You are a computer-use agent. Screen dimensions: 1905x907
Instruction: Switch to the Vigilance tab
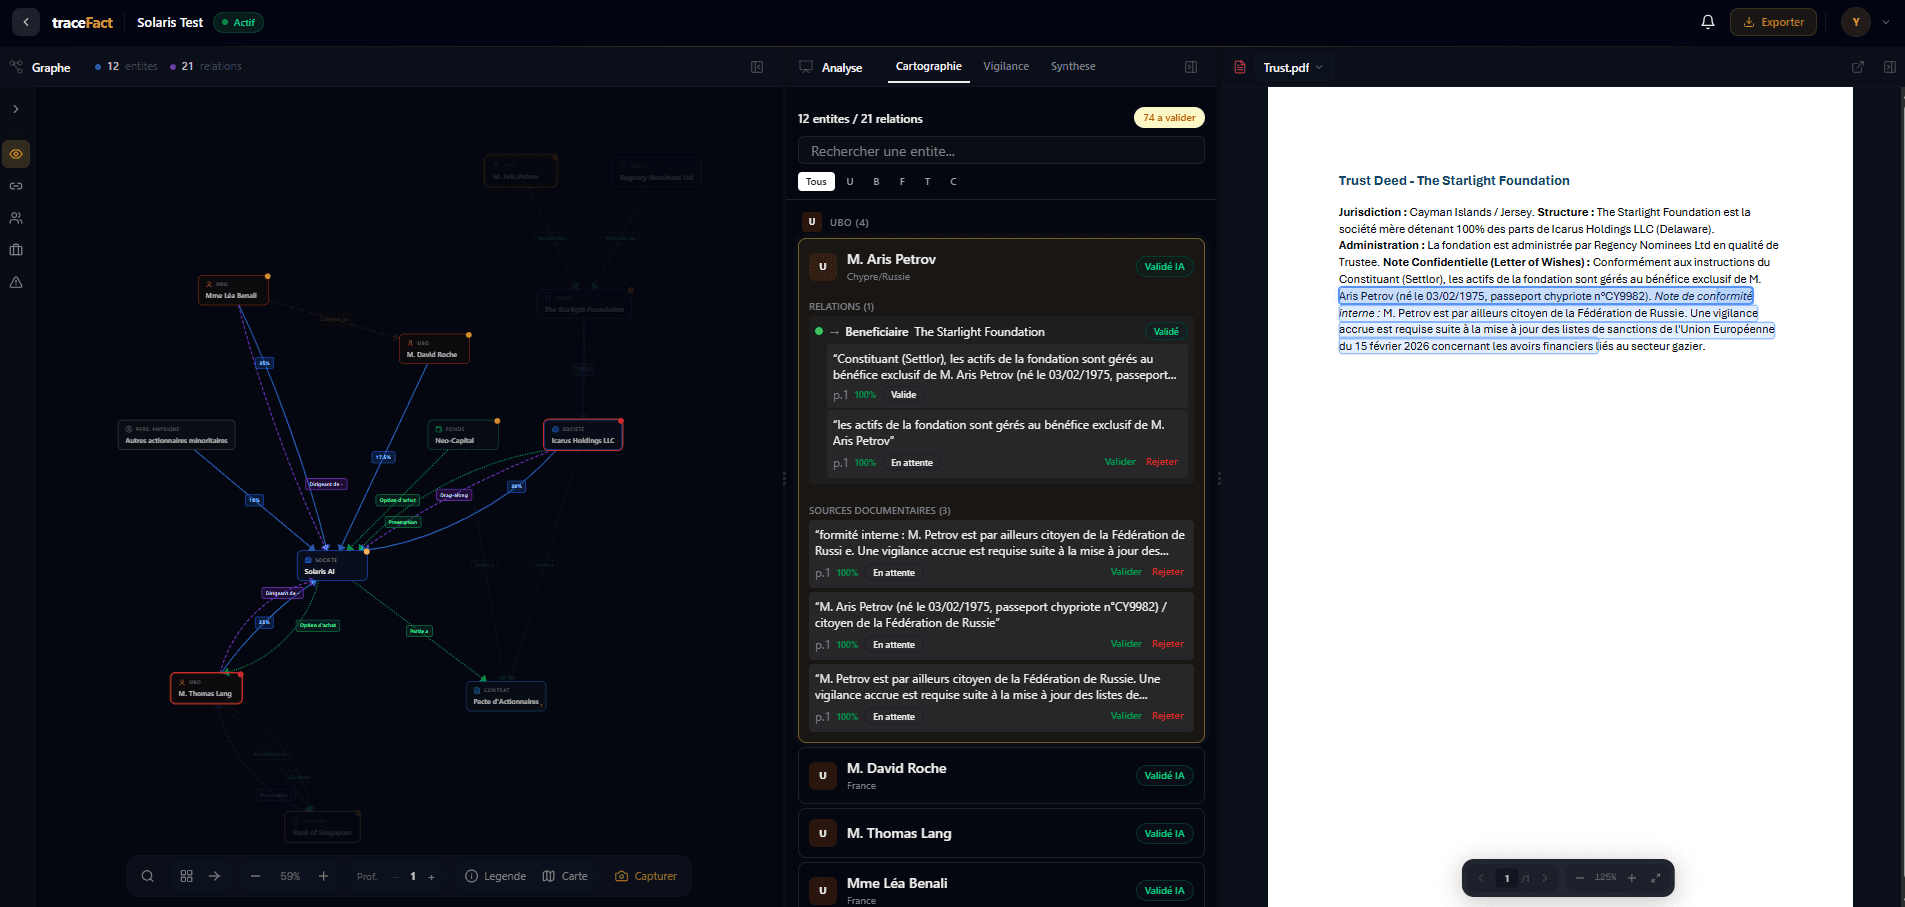[1006, 66]
